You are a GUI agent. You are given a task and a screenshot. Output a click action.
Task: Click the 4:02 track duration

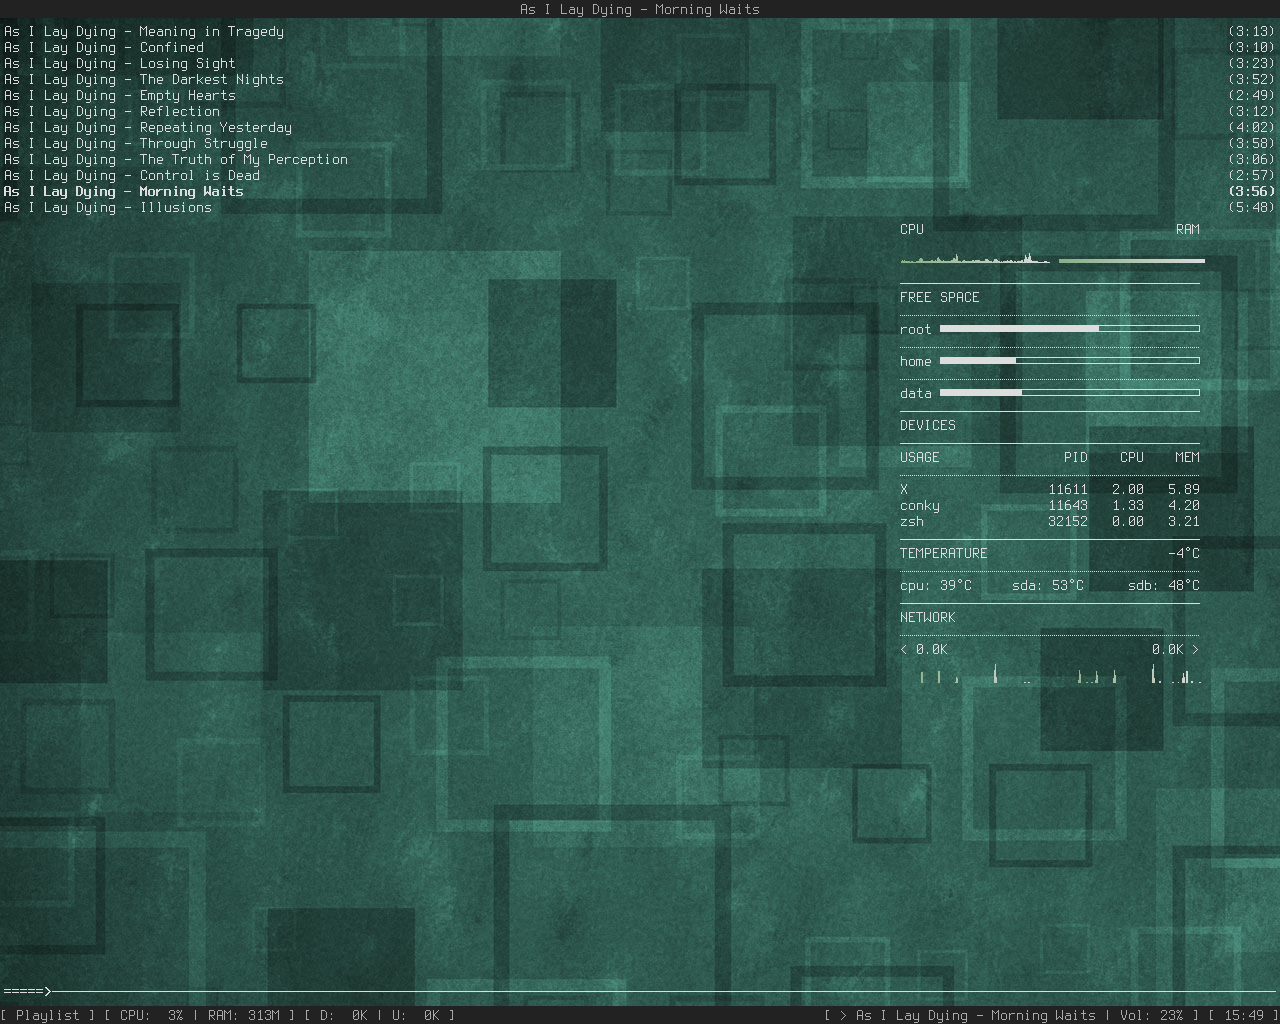[1252, 128]
